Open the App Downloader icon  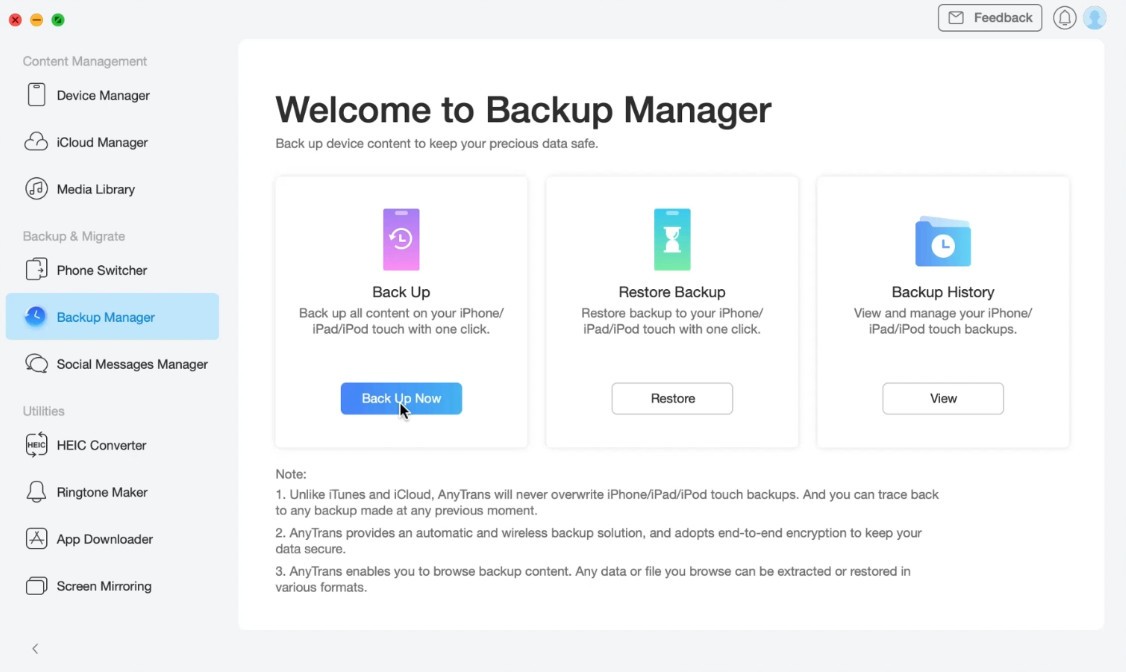click(x=37, y=539)
